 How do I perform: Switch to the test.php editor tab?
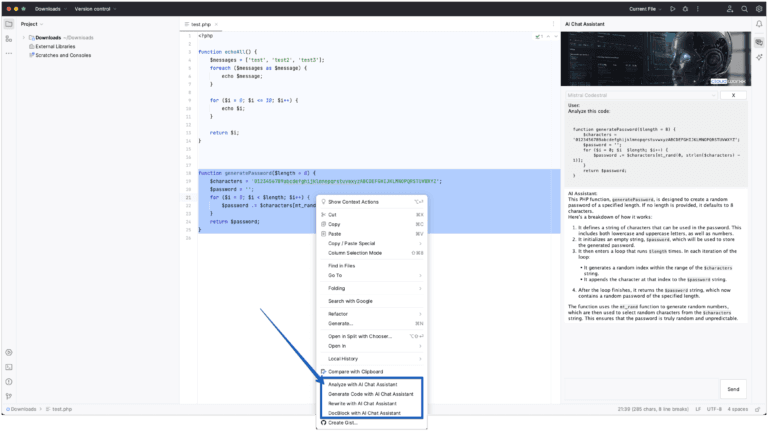(201, 24)
